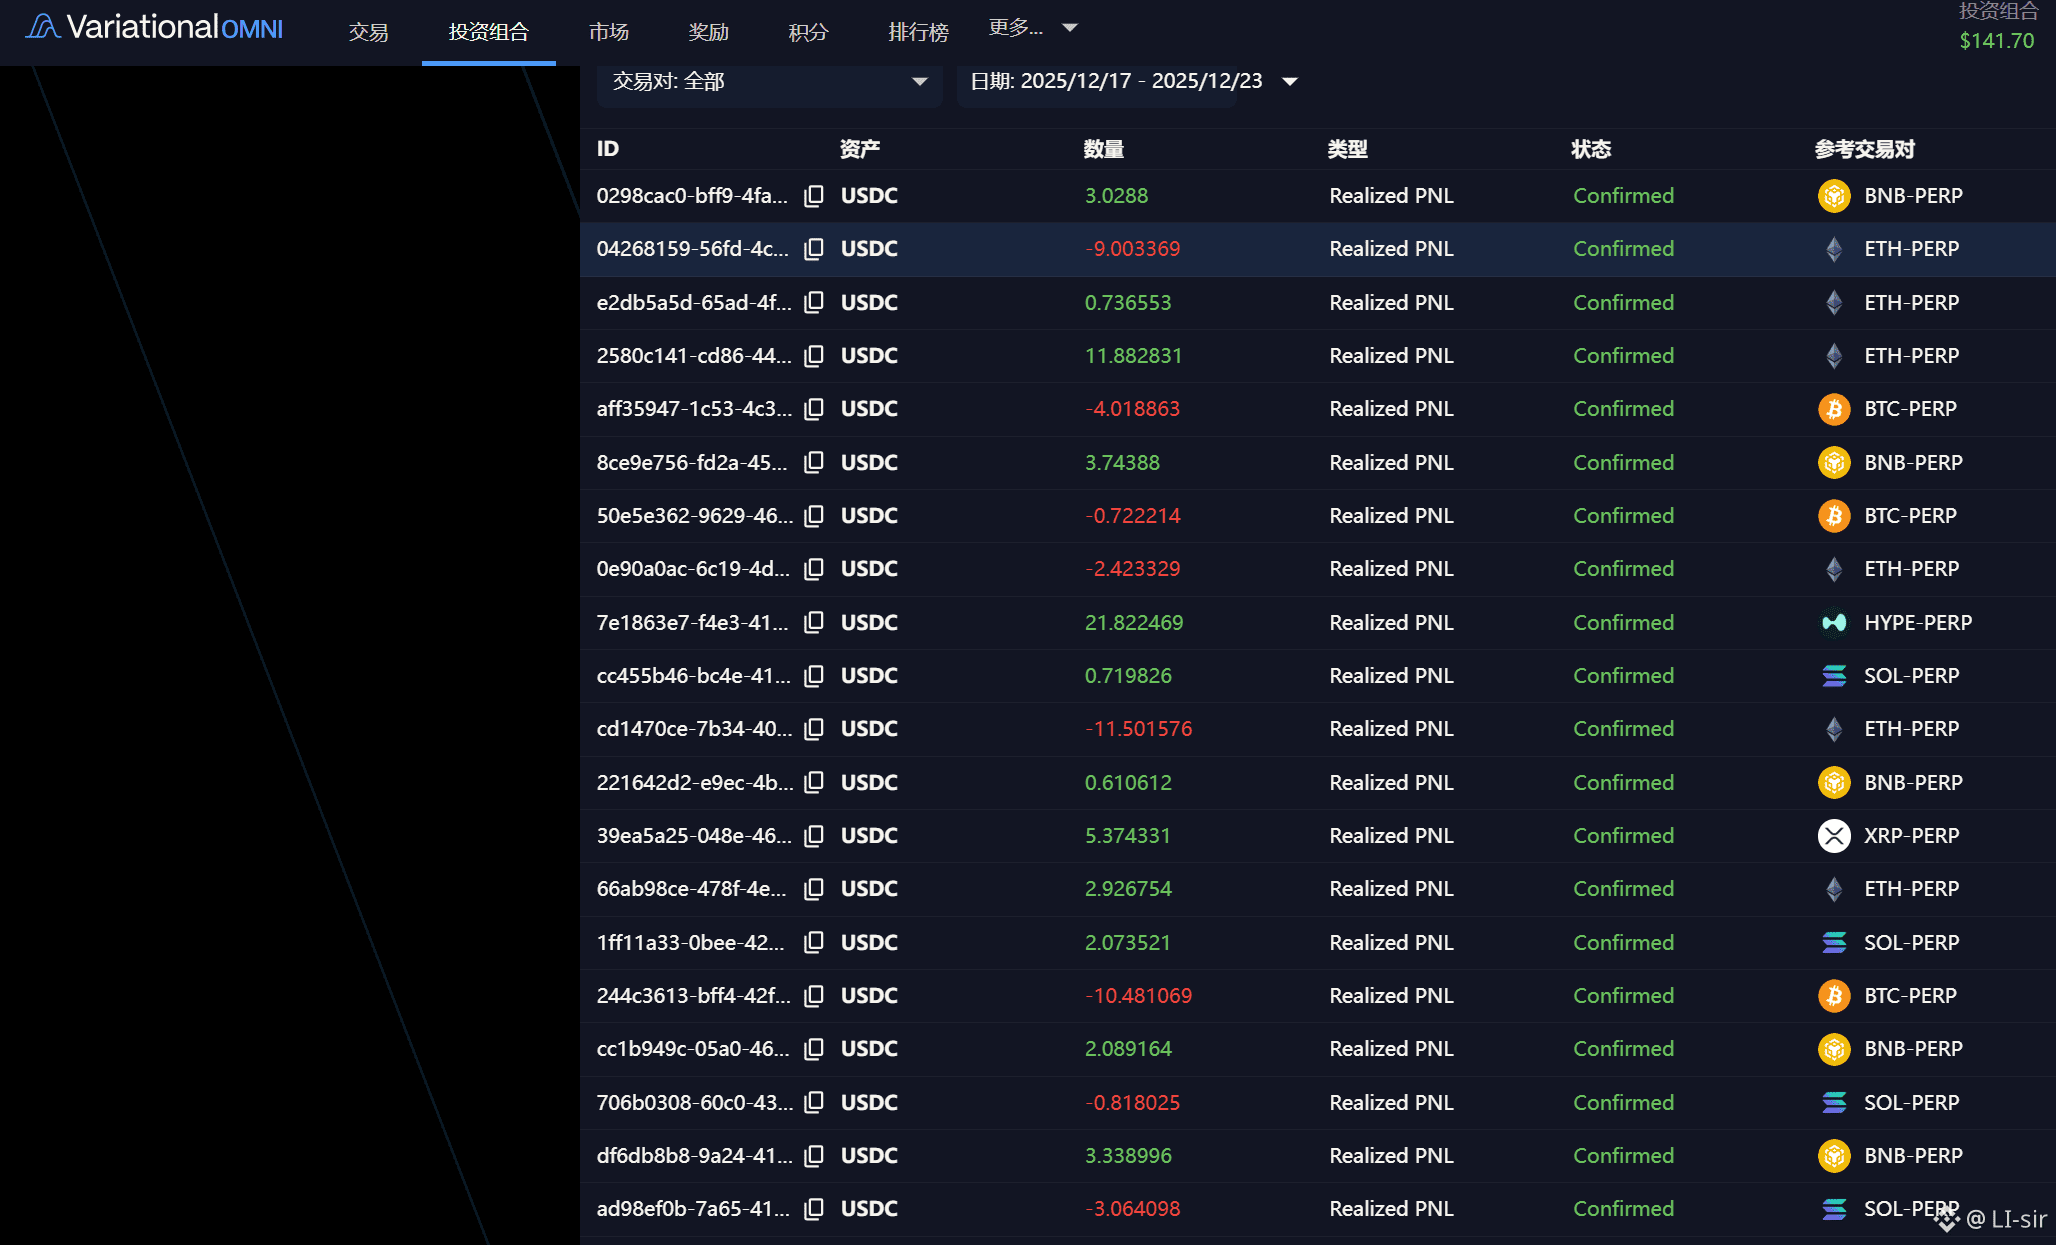This screenshot has height=1245, width=2056.
Task: Copy ID cc1b949c-05a0-46... to clipboard
Action: (814, 1049)
